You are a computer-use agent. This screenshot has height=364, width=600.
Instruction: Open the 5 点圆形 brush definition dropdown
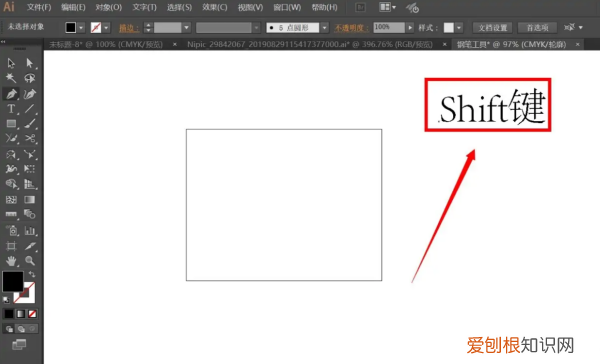click(325, 28)
